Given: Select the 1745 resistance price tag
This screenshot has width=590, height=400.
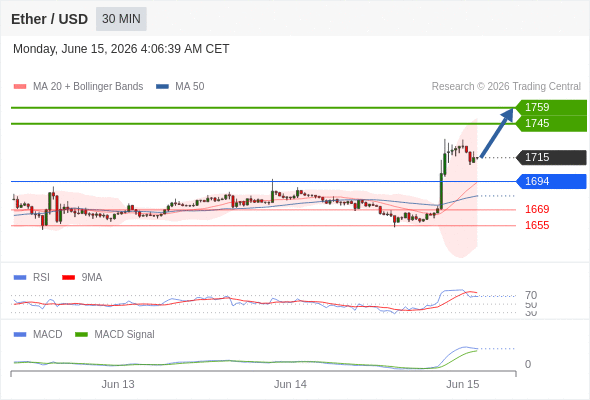Looking at the screenshot, I should click(x=551, y=123).
